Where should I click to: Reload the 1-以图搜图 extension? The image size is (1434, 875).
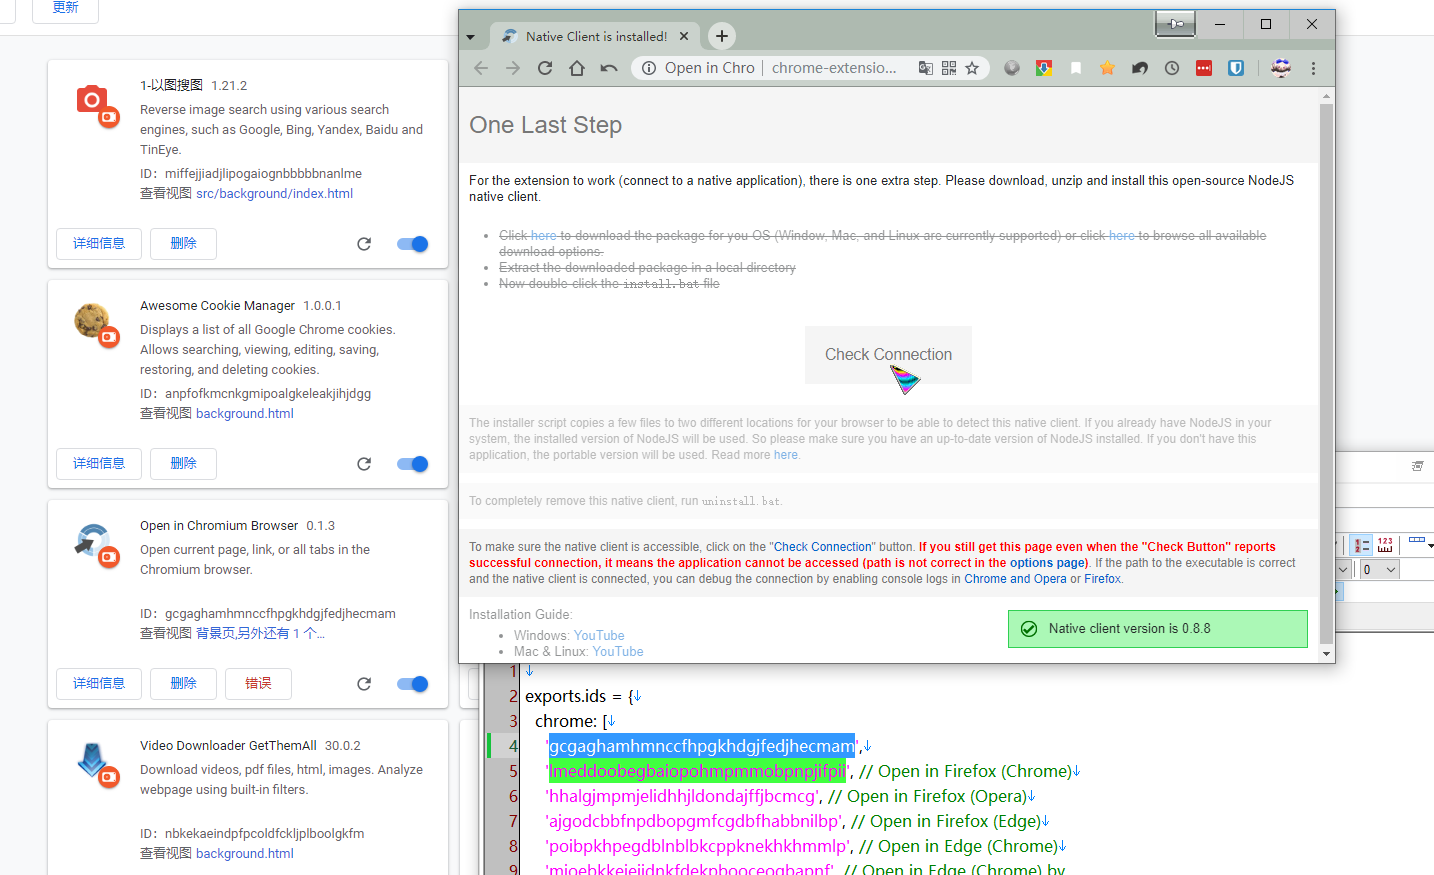[364, 244]
